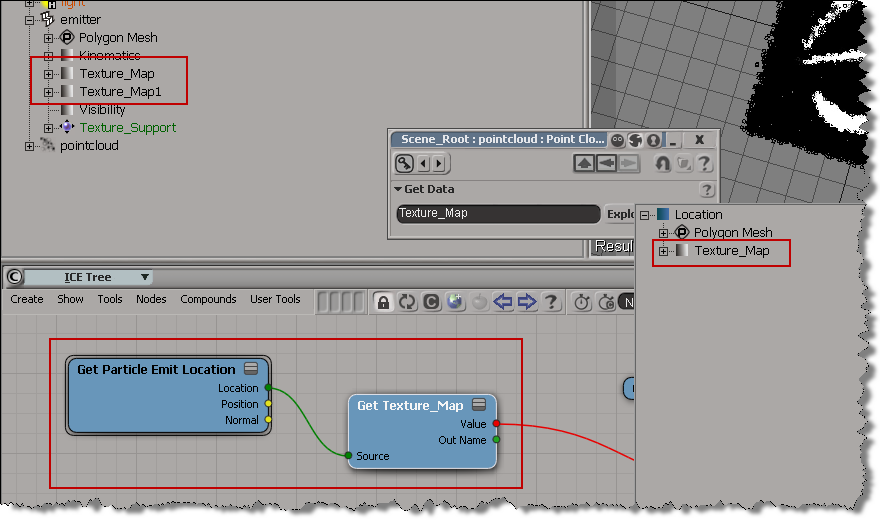Collapse the Get Data section
The image size is (880, 520).
coord(398,189)
